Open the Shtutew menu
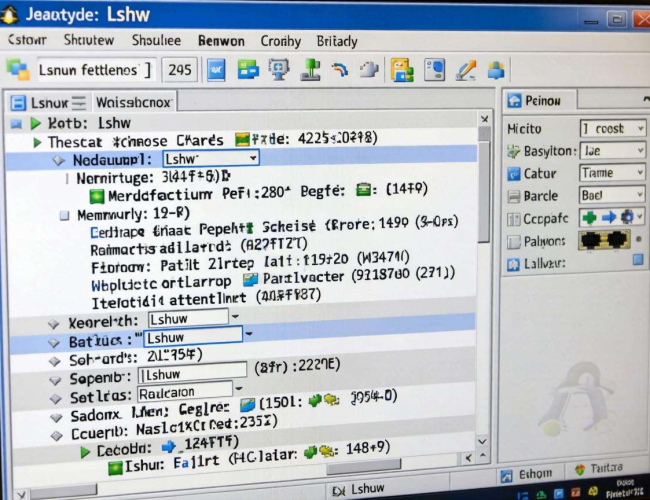This screenshot has height=500, width=650. (89, 40)
